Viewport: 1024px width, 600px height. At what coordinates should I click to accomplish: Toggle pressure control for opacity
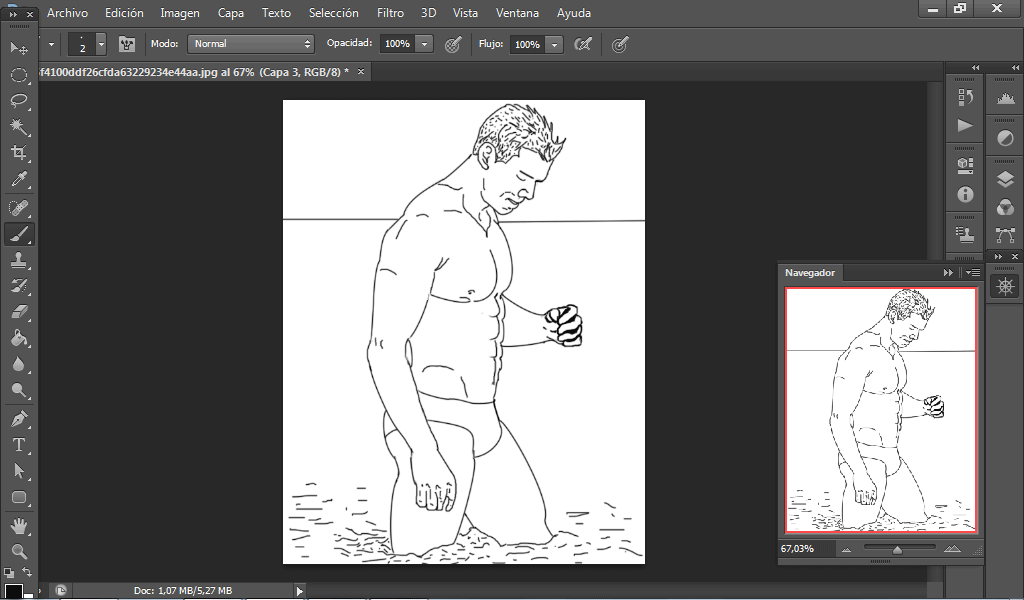coord(453,44)
